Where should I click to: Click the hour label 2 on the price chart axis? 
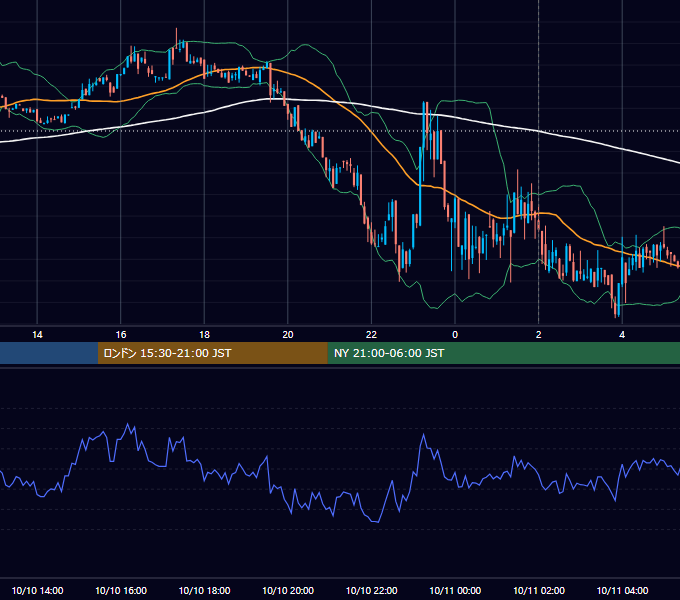(539, 335)
